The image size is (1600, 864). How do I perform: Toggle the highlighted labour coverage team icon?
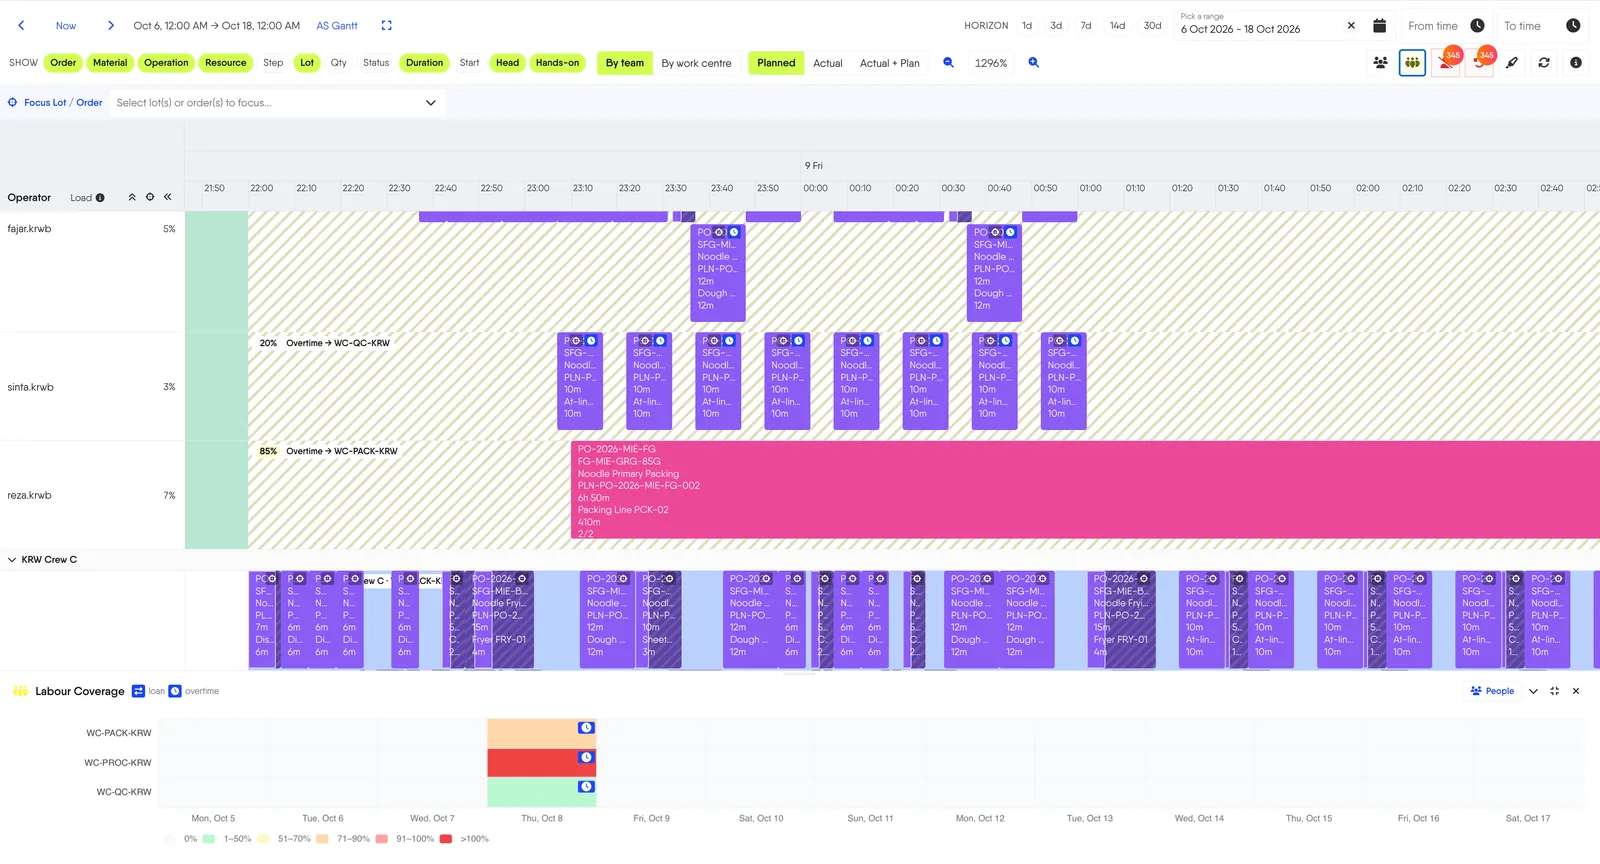[1412, 63]
